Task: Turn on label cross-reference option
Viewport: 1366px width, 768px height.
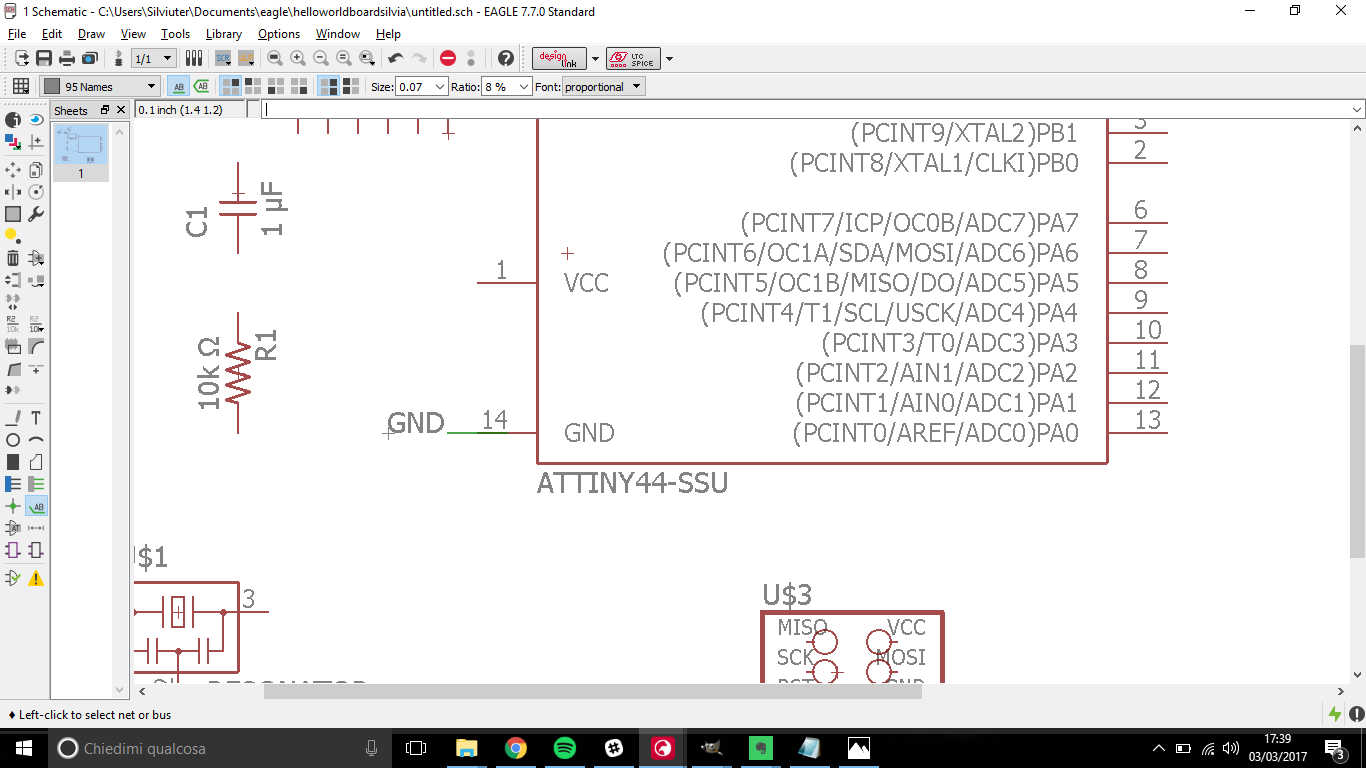Action: pyautogui.click(x=201, y=86)
